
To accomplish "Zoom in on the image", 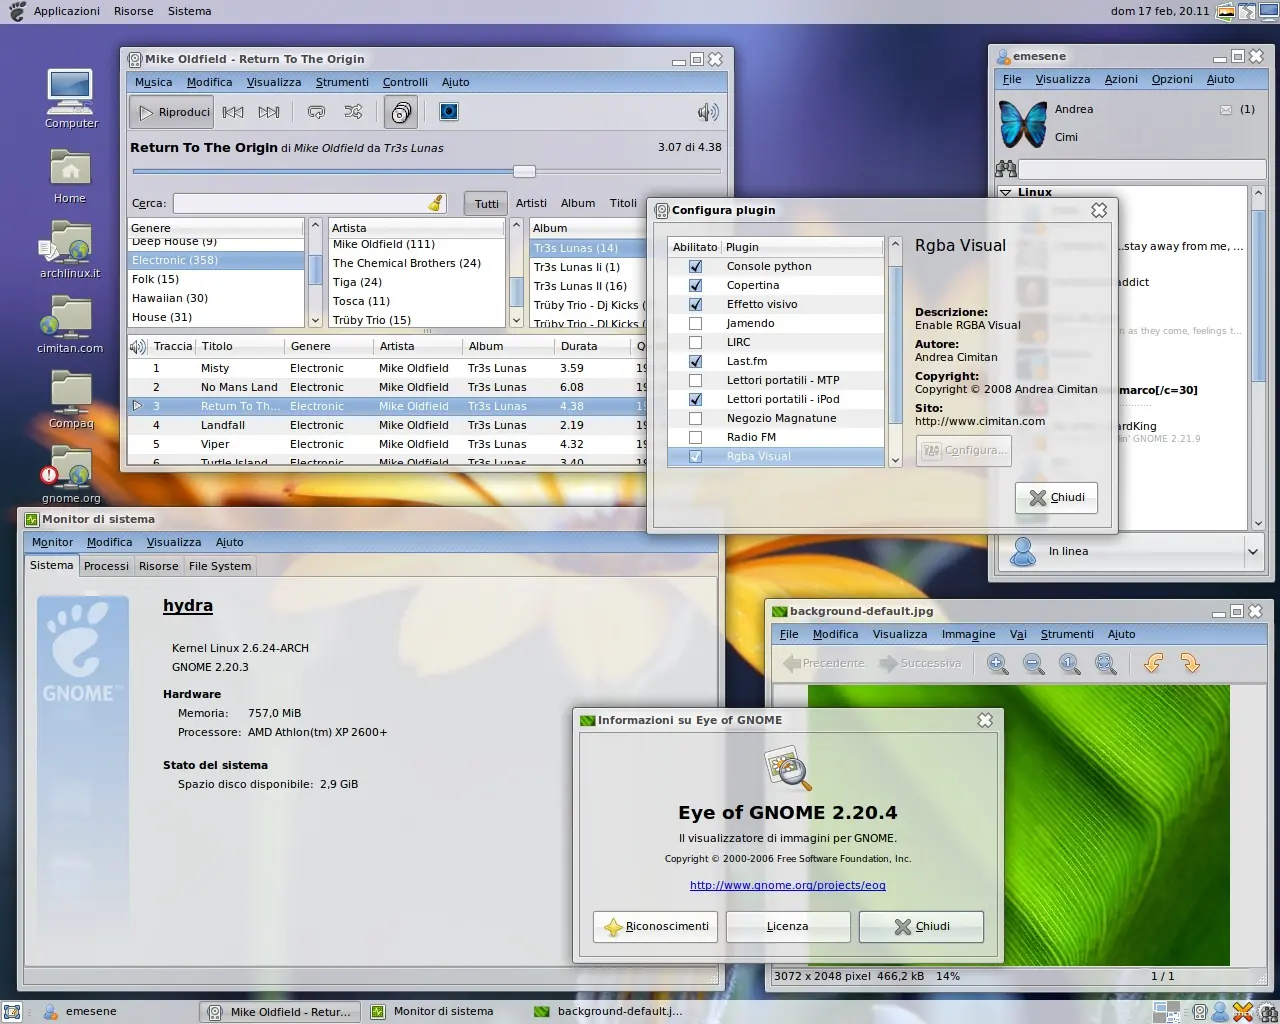I will pos(997,664).
